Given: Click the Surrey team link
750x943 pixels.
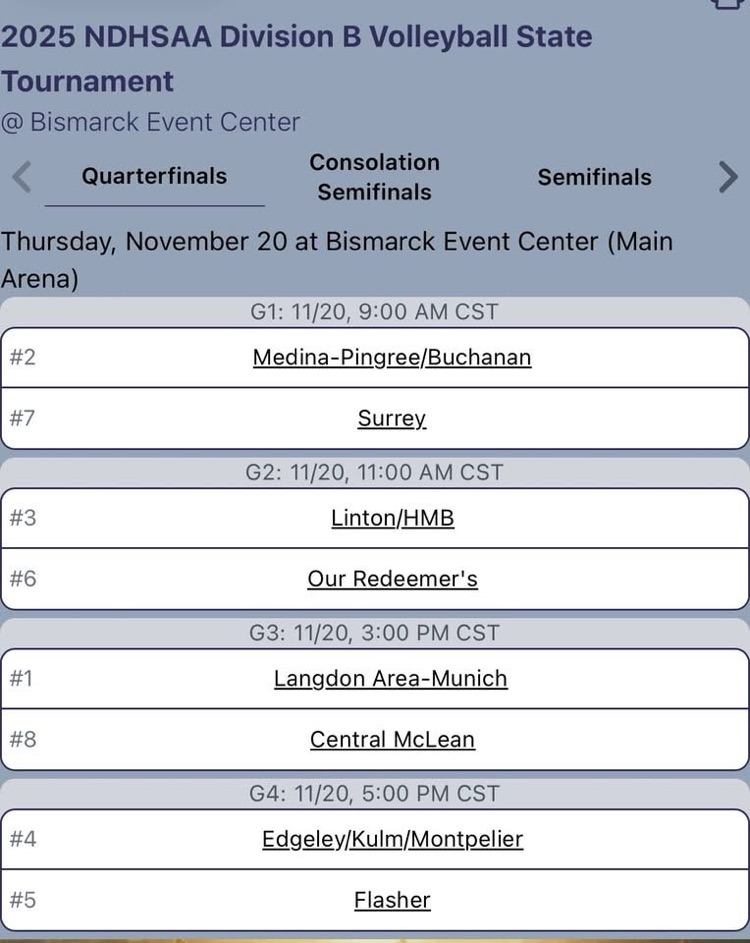Looking at the screenshot, I should [x=392, y=418].
